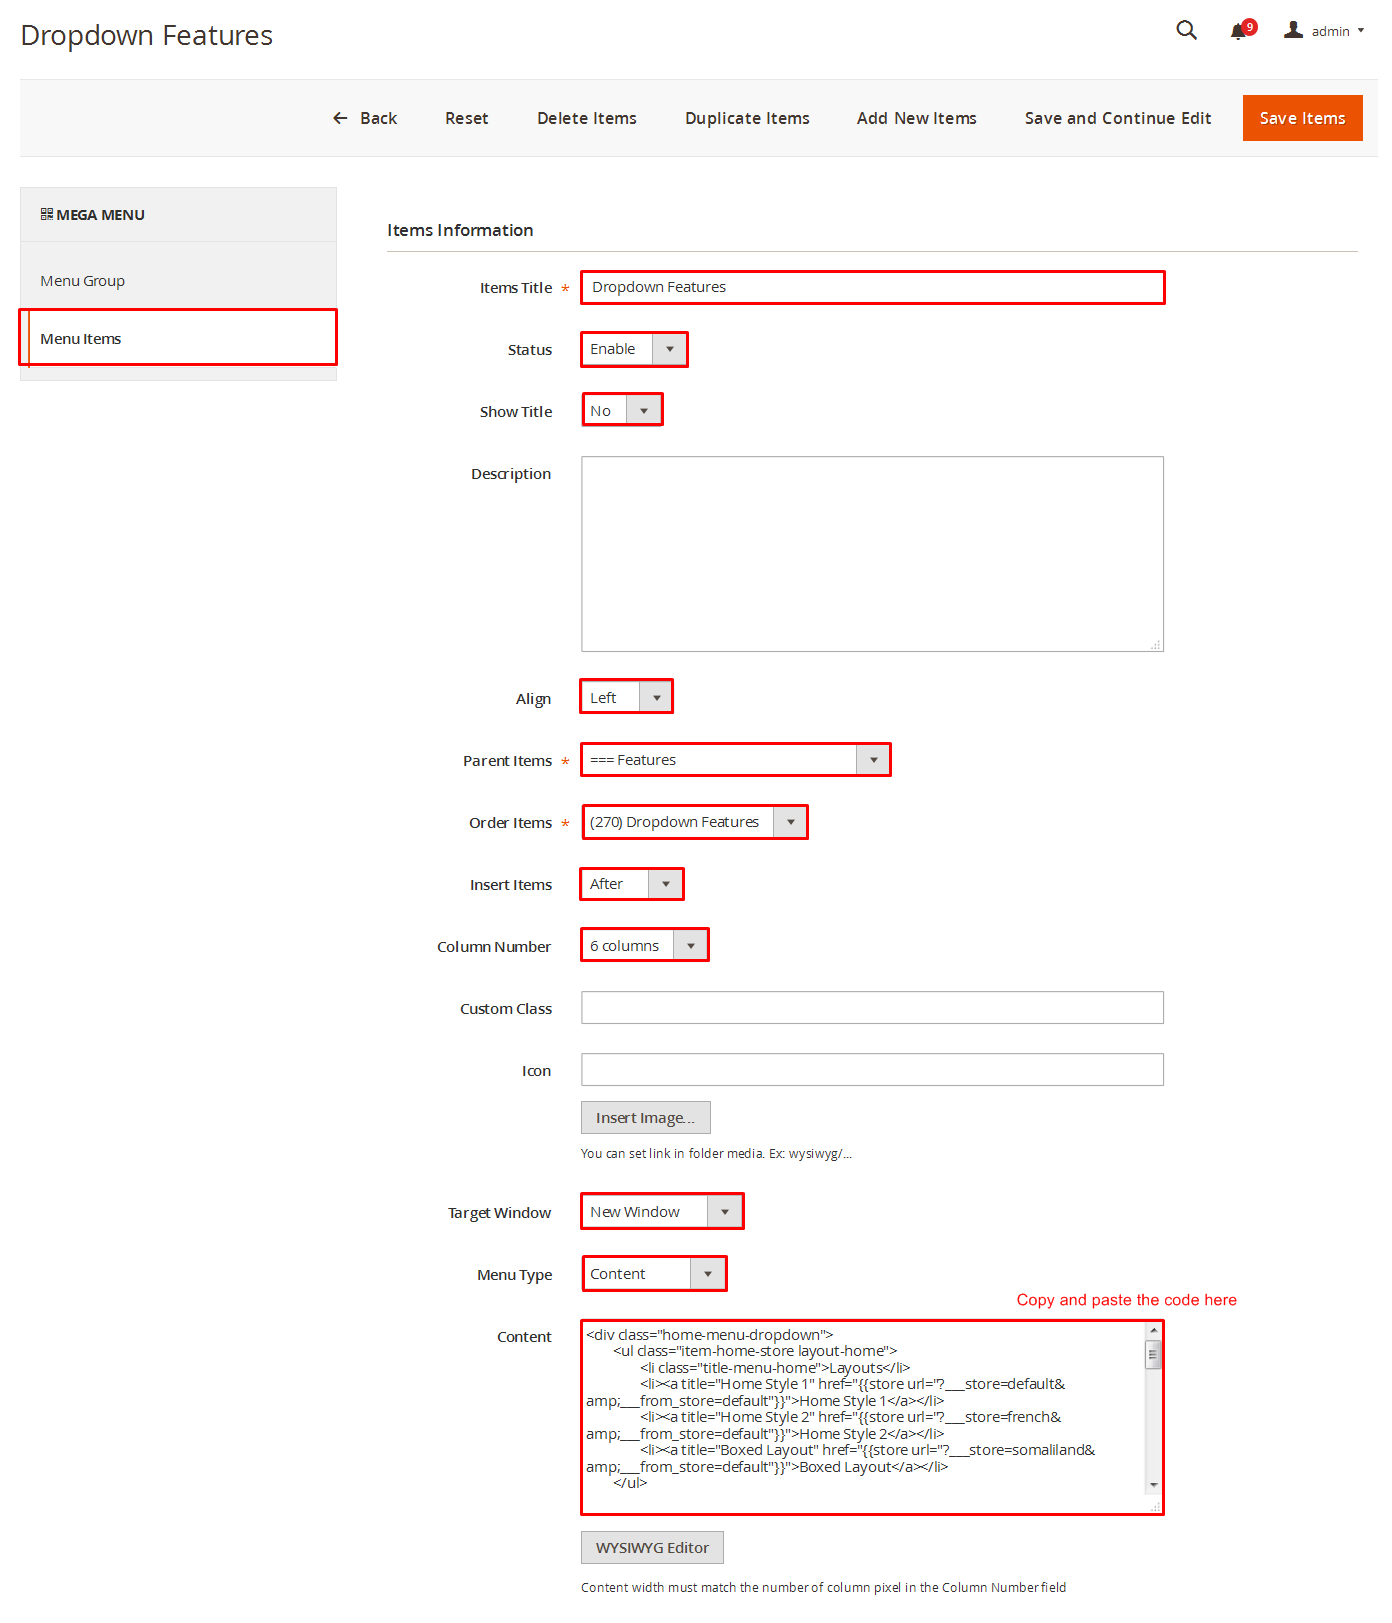Click the 'You can set link in folder media' hint

coord(716,1154)
